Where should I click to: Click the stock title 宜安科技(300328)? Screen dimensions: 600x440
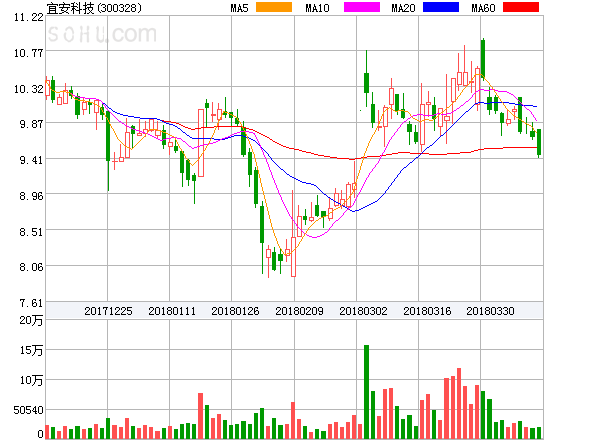click(94, 8)
